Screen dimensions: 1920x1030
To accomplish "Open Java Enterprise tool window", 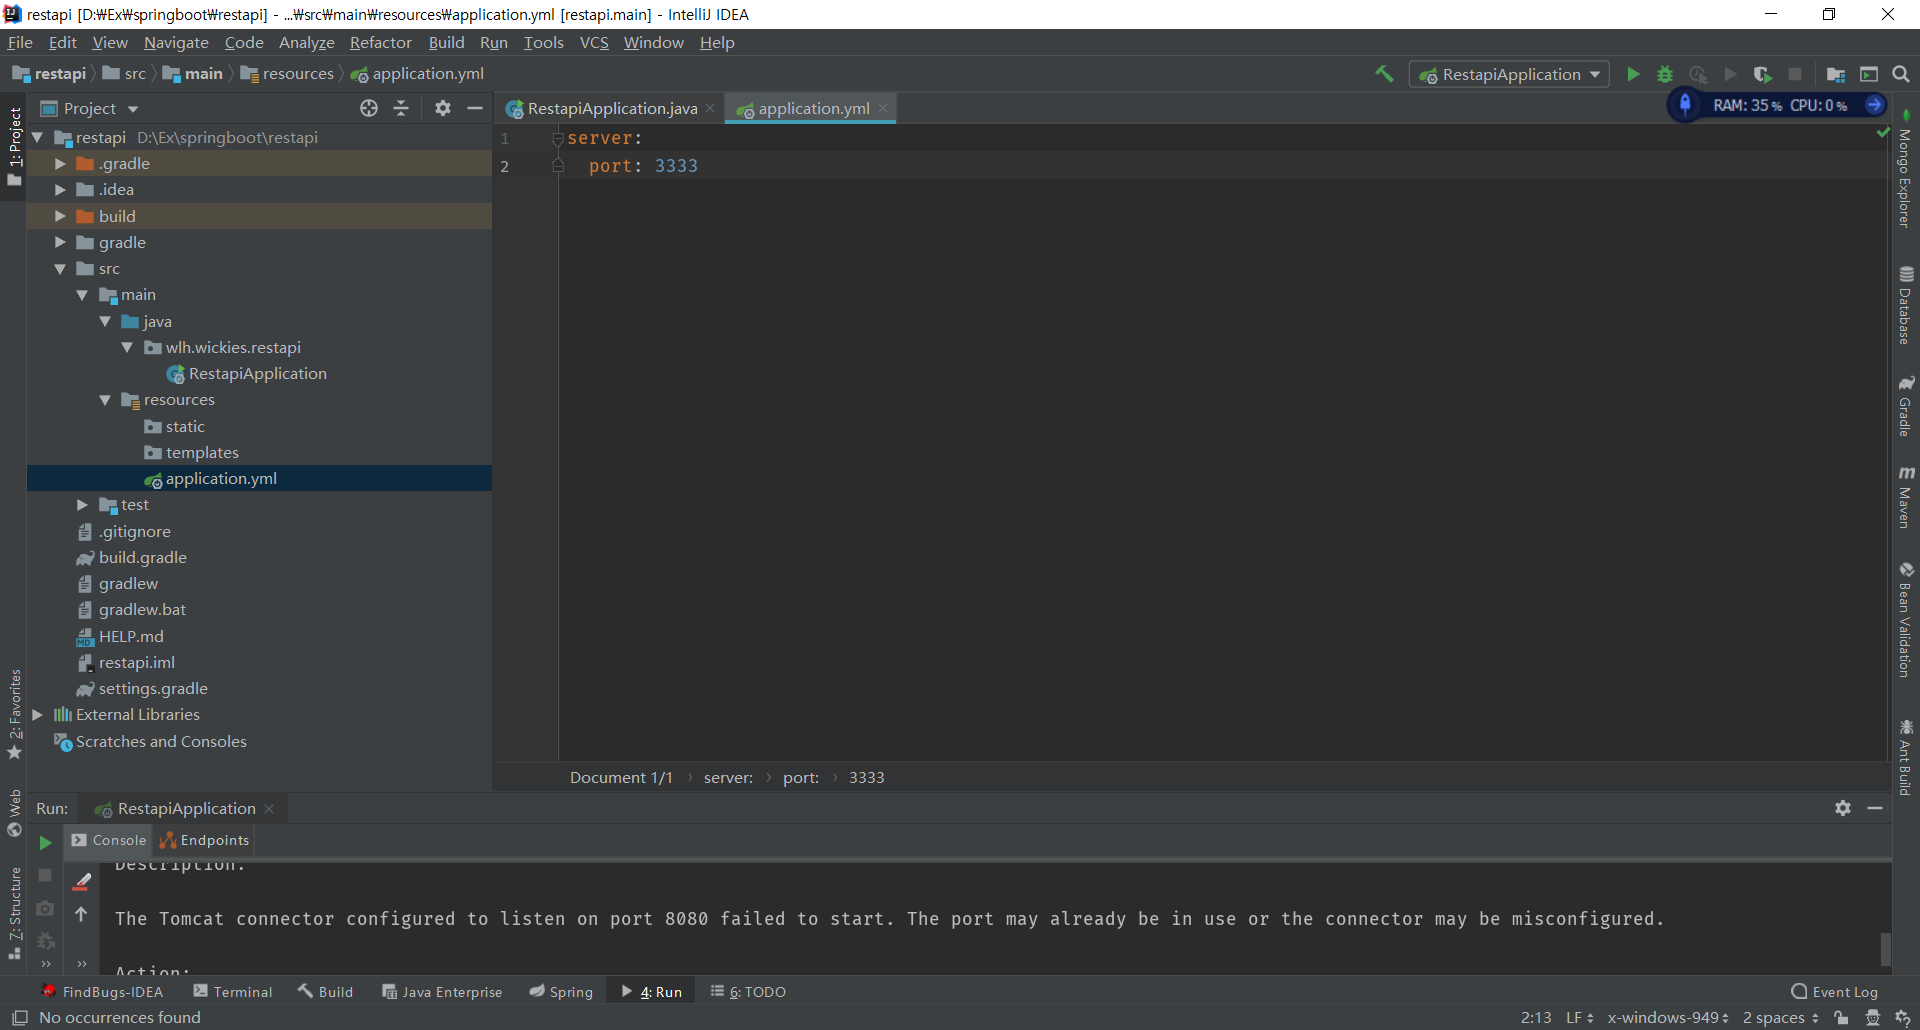I will 442,992.
